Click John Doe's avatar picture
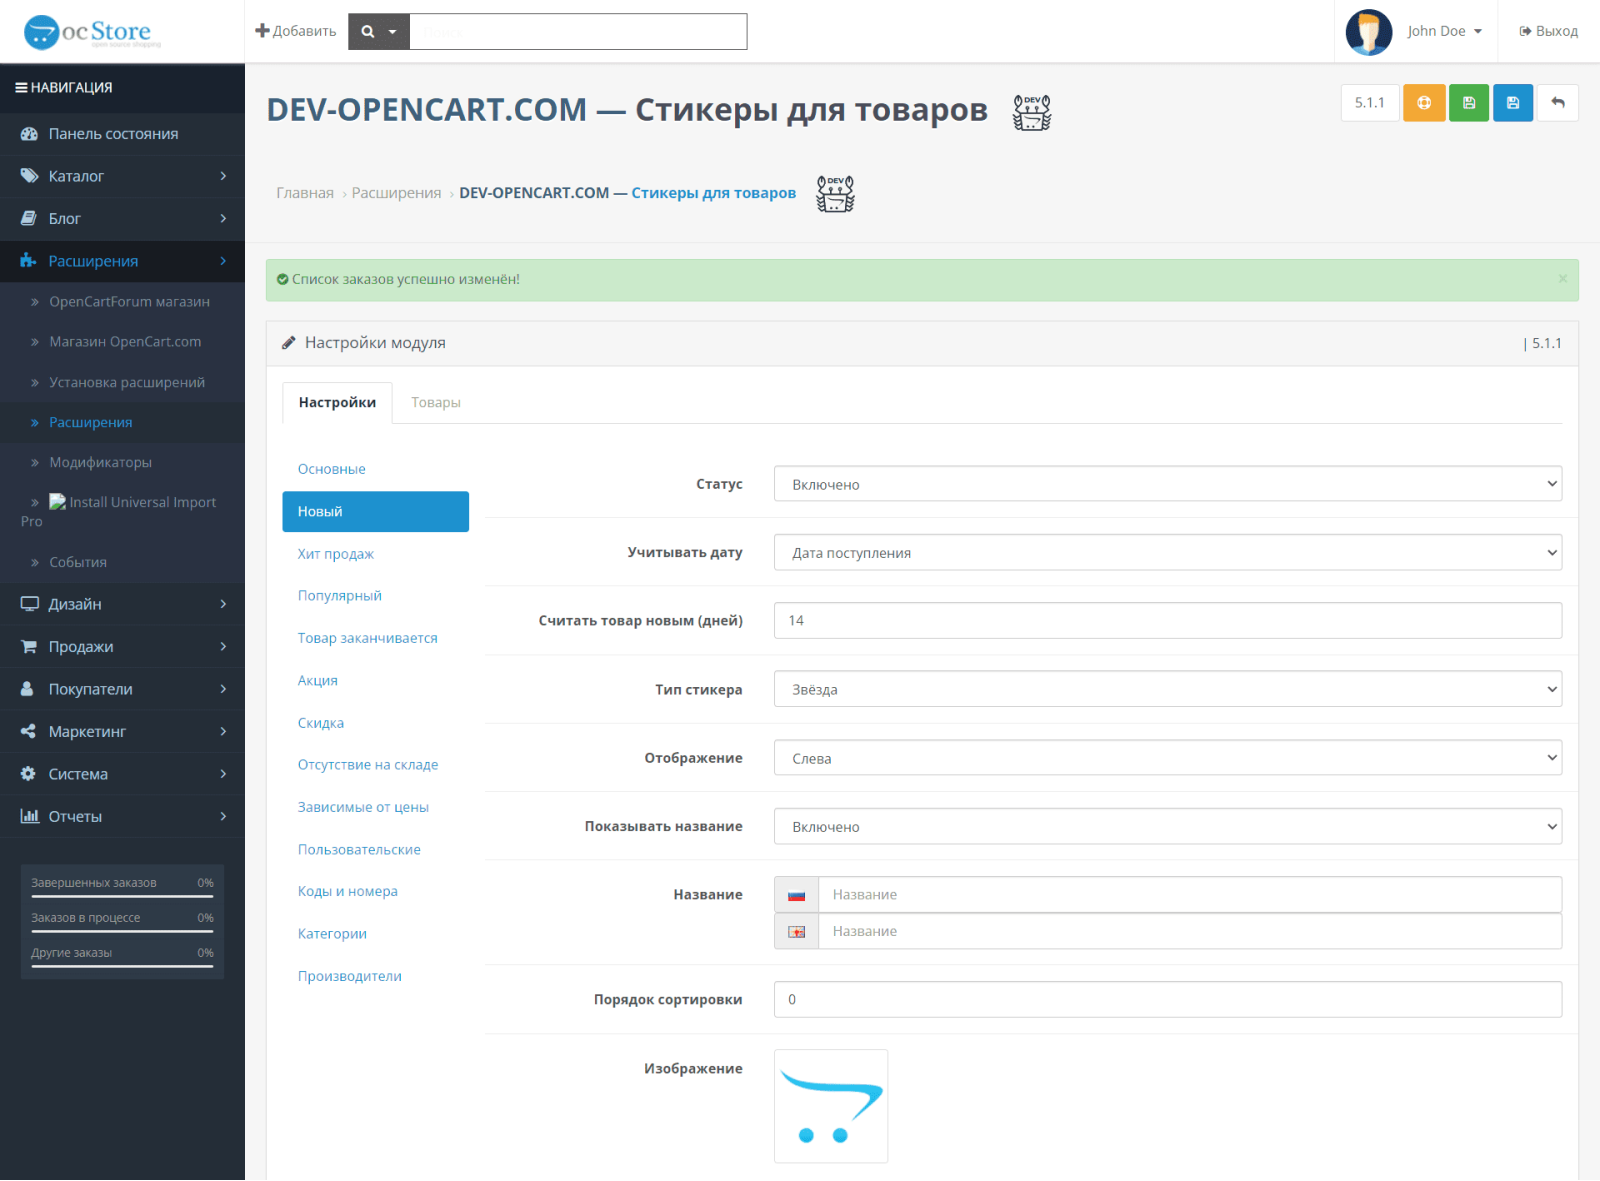The image size is (1600, 1181). click(1369, 32)
